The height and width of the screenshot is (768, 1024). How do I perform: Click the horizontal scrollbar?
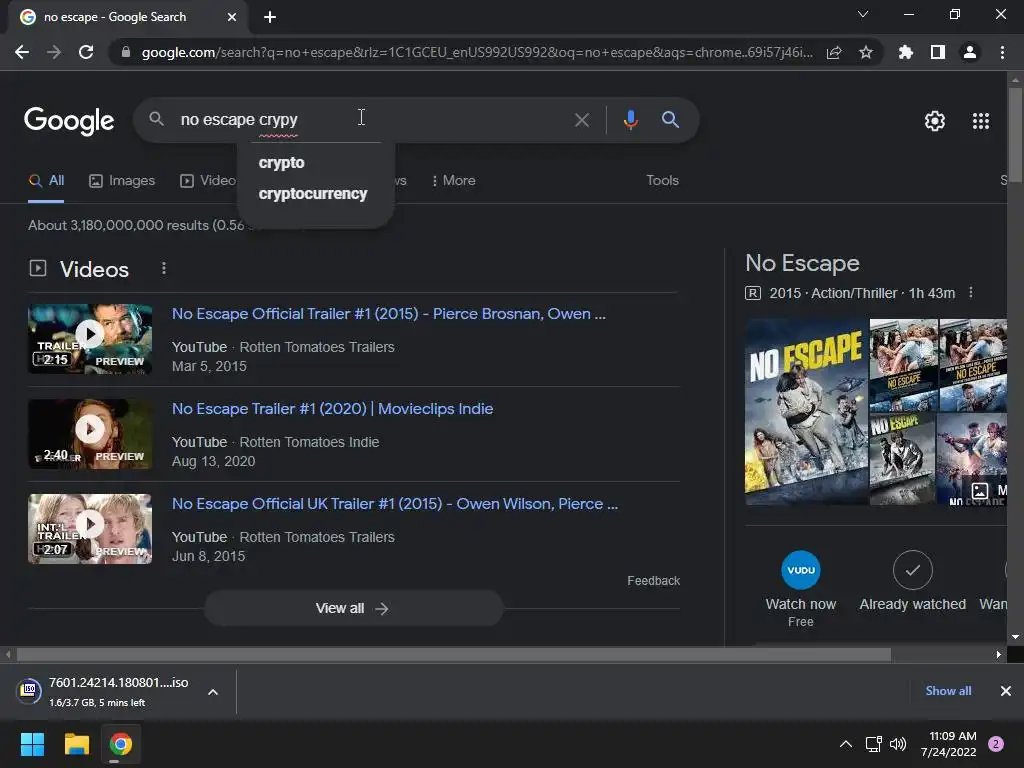454,654
